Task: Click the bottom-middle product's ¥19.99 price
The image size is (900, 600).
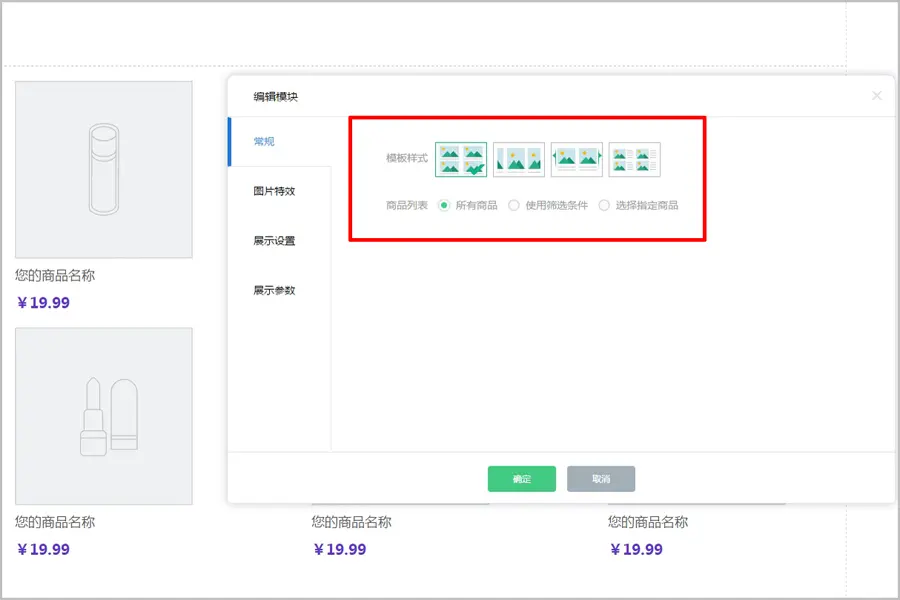Action: coord(340,549)
